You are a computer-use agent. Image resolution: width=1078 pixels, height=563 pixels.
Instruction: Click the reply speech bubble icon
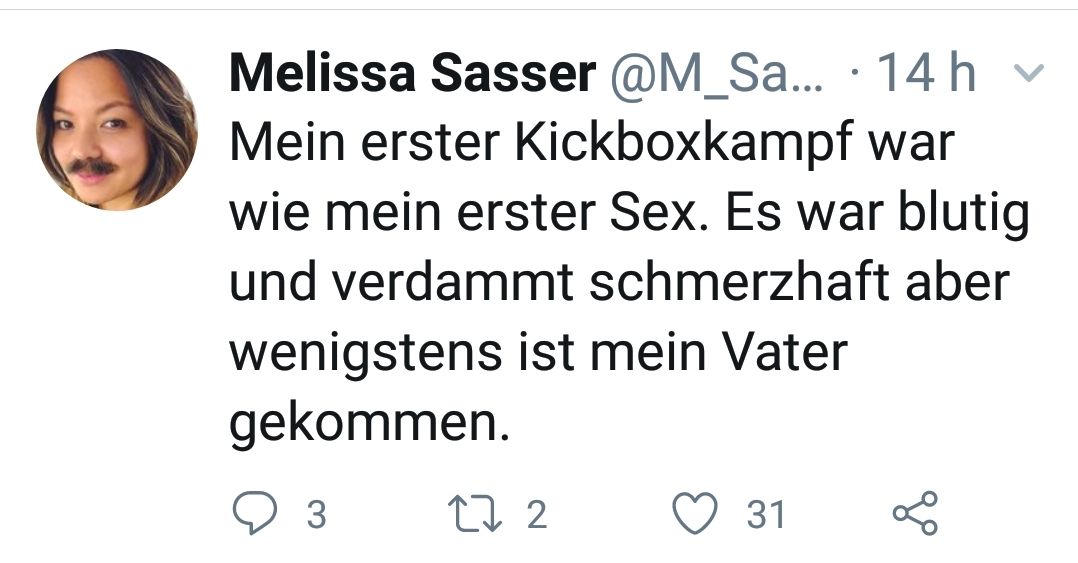[255, 514]
